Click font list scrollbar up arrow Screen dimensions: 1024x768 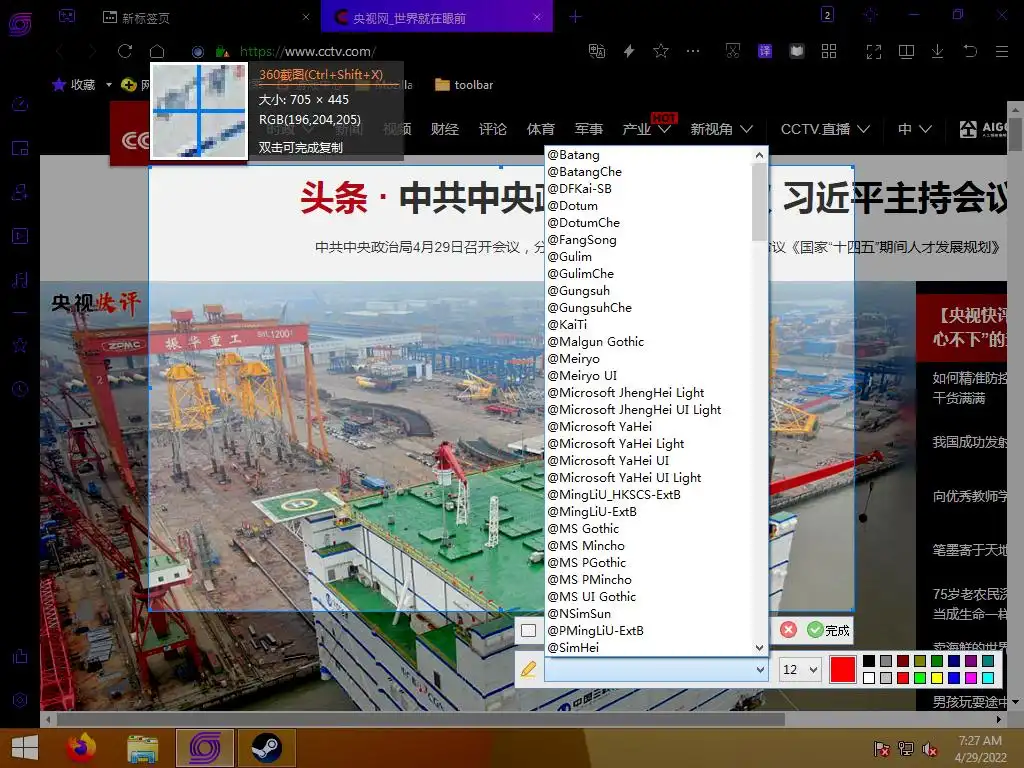[759, 155]
